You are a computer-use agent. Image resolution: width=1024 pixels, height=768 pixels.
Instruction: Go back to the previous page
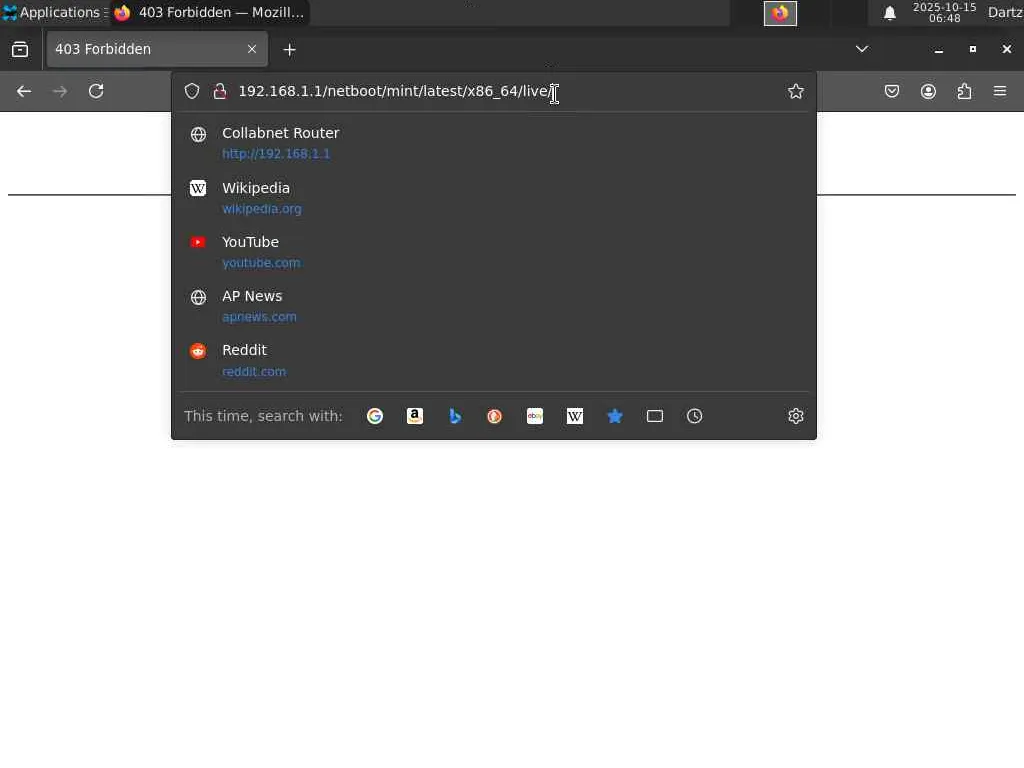click(24, 91)
